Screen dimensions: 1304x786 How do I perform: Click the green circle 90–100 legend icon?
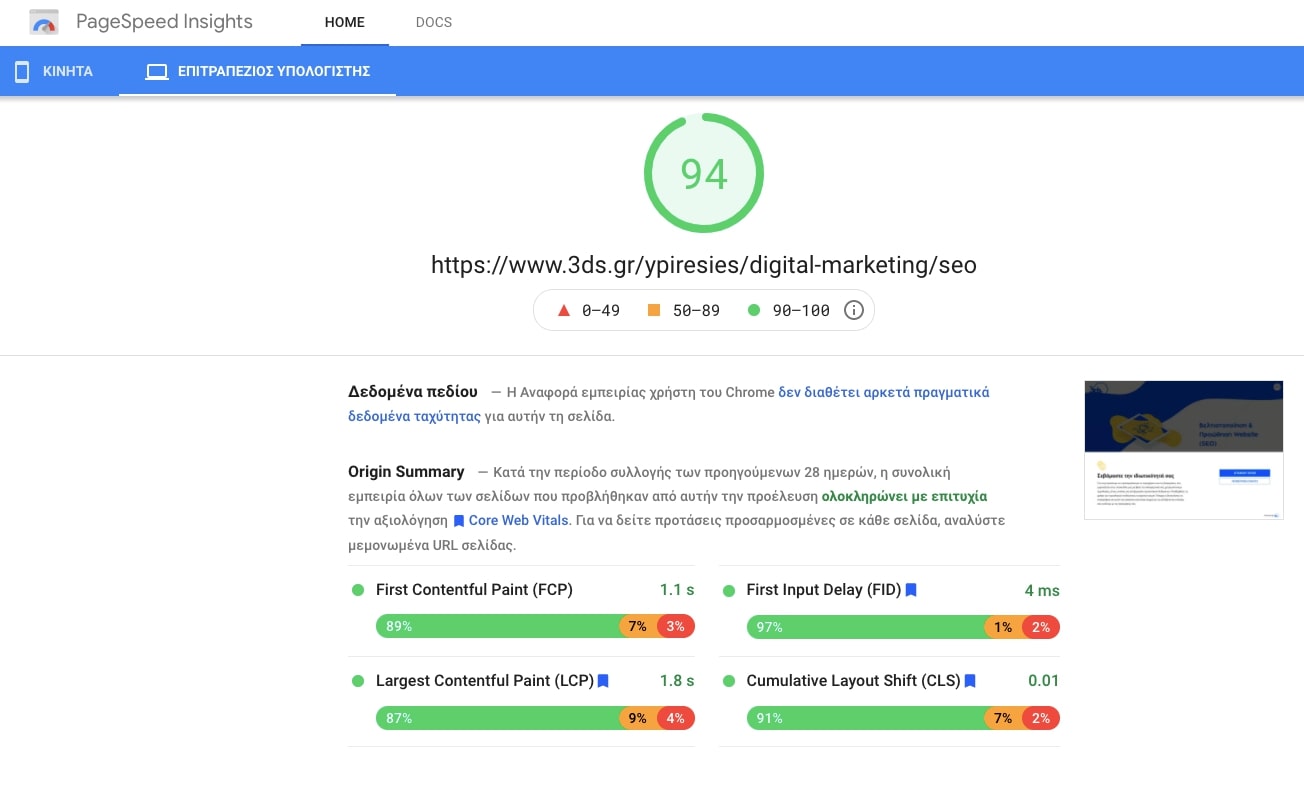pos(754,310)
